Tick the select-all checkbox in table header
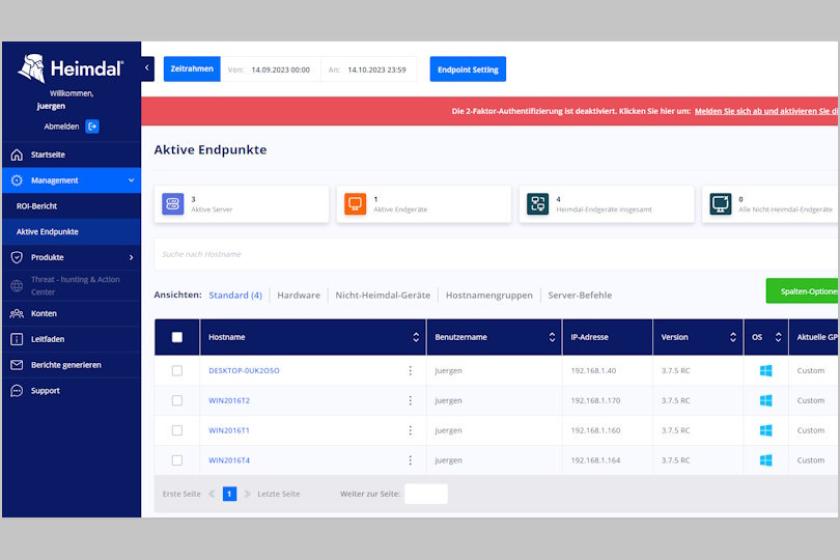The image size is (840, 560). [x=177, y=337]
